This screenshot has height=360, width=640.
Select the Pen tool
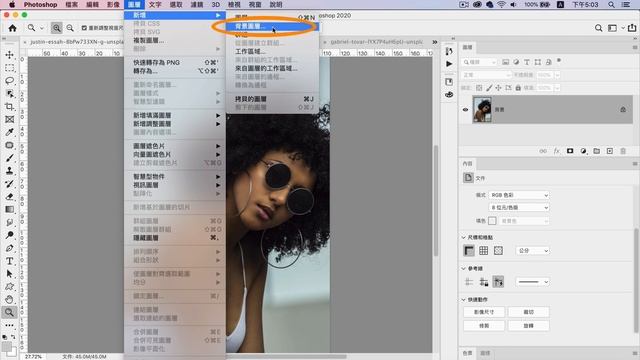point(9,248)
